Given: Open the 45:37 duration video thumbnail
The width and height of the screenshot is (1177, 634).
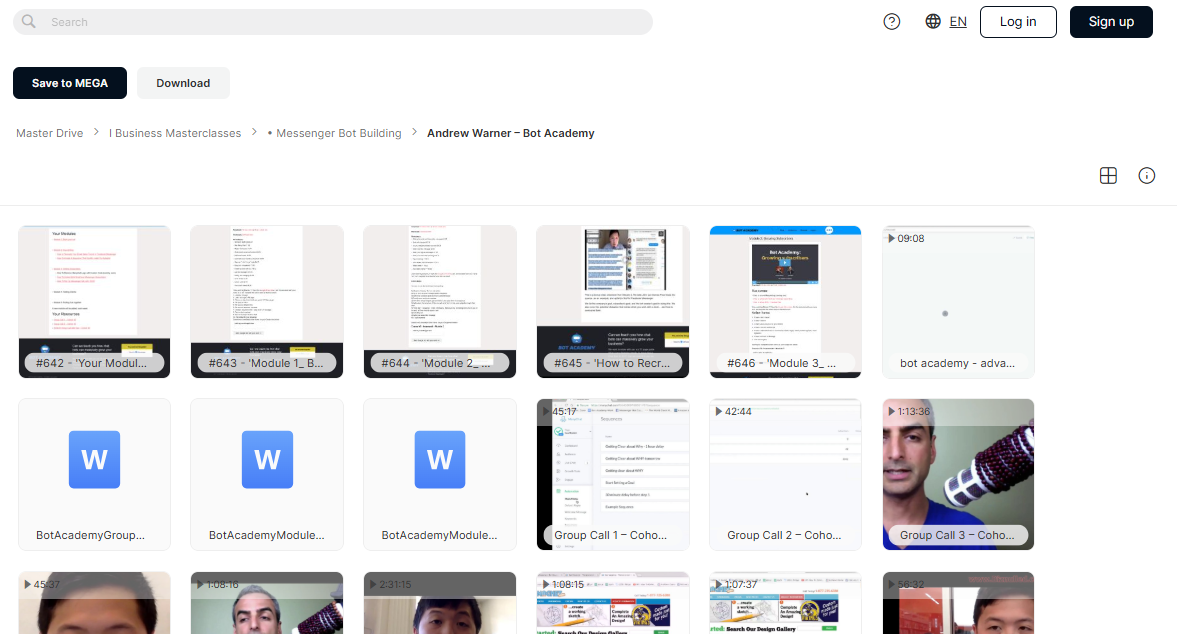Looking at the screenshot, I should [x=95, y=603].
